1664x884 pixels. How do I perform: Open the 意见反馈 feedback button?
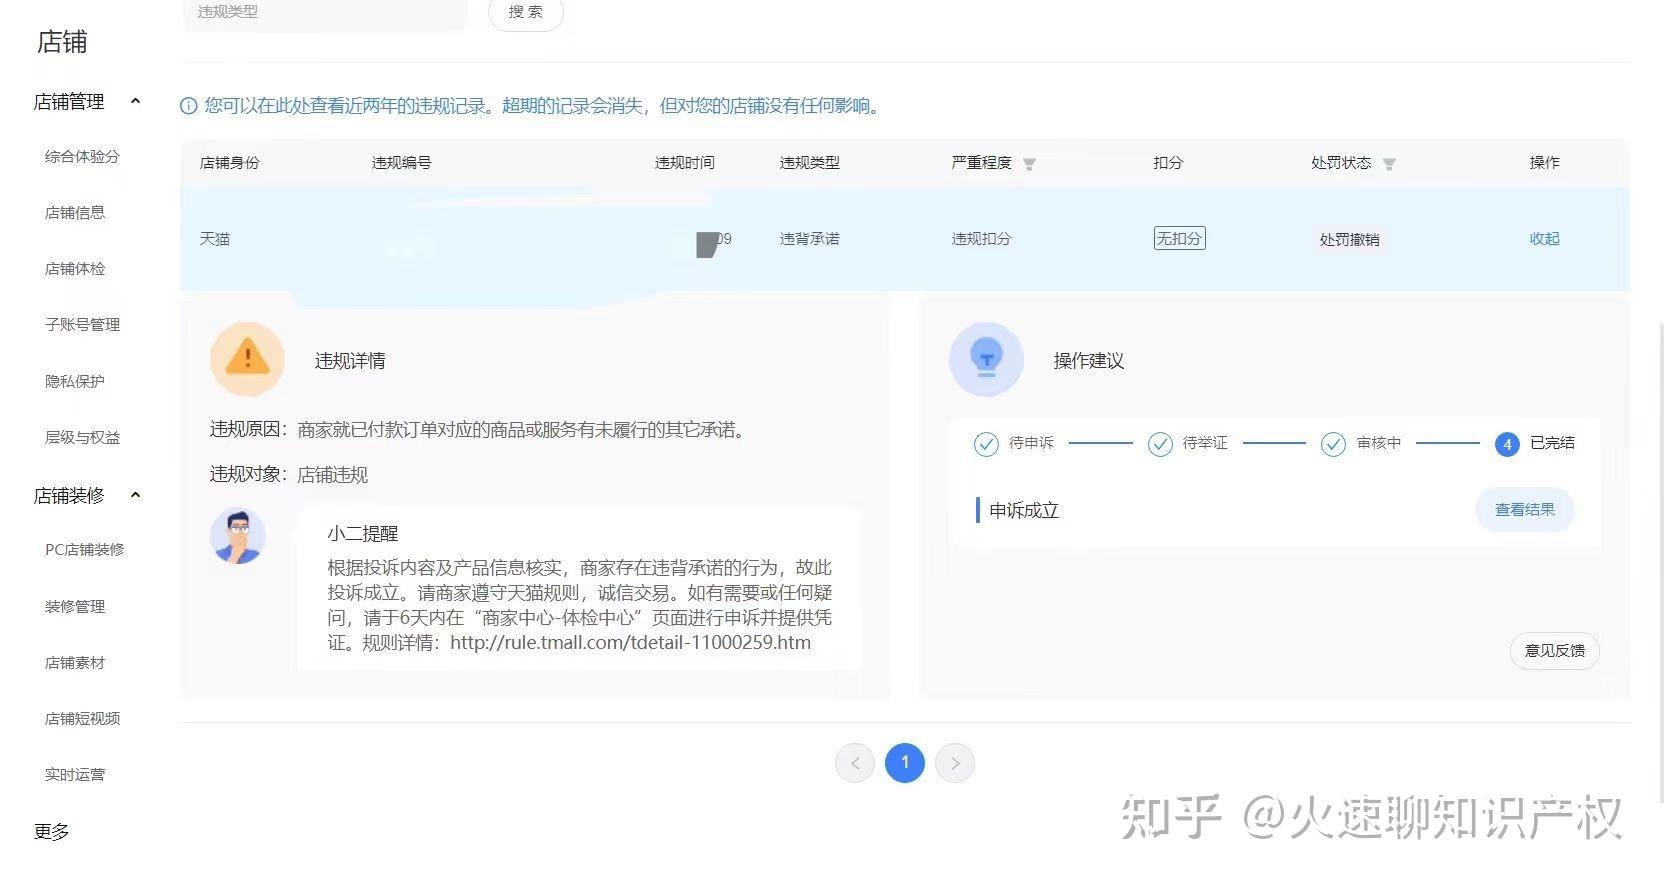point(1555,651)
